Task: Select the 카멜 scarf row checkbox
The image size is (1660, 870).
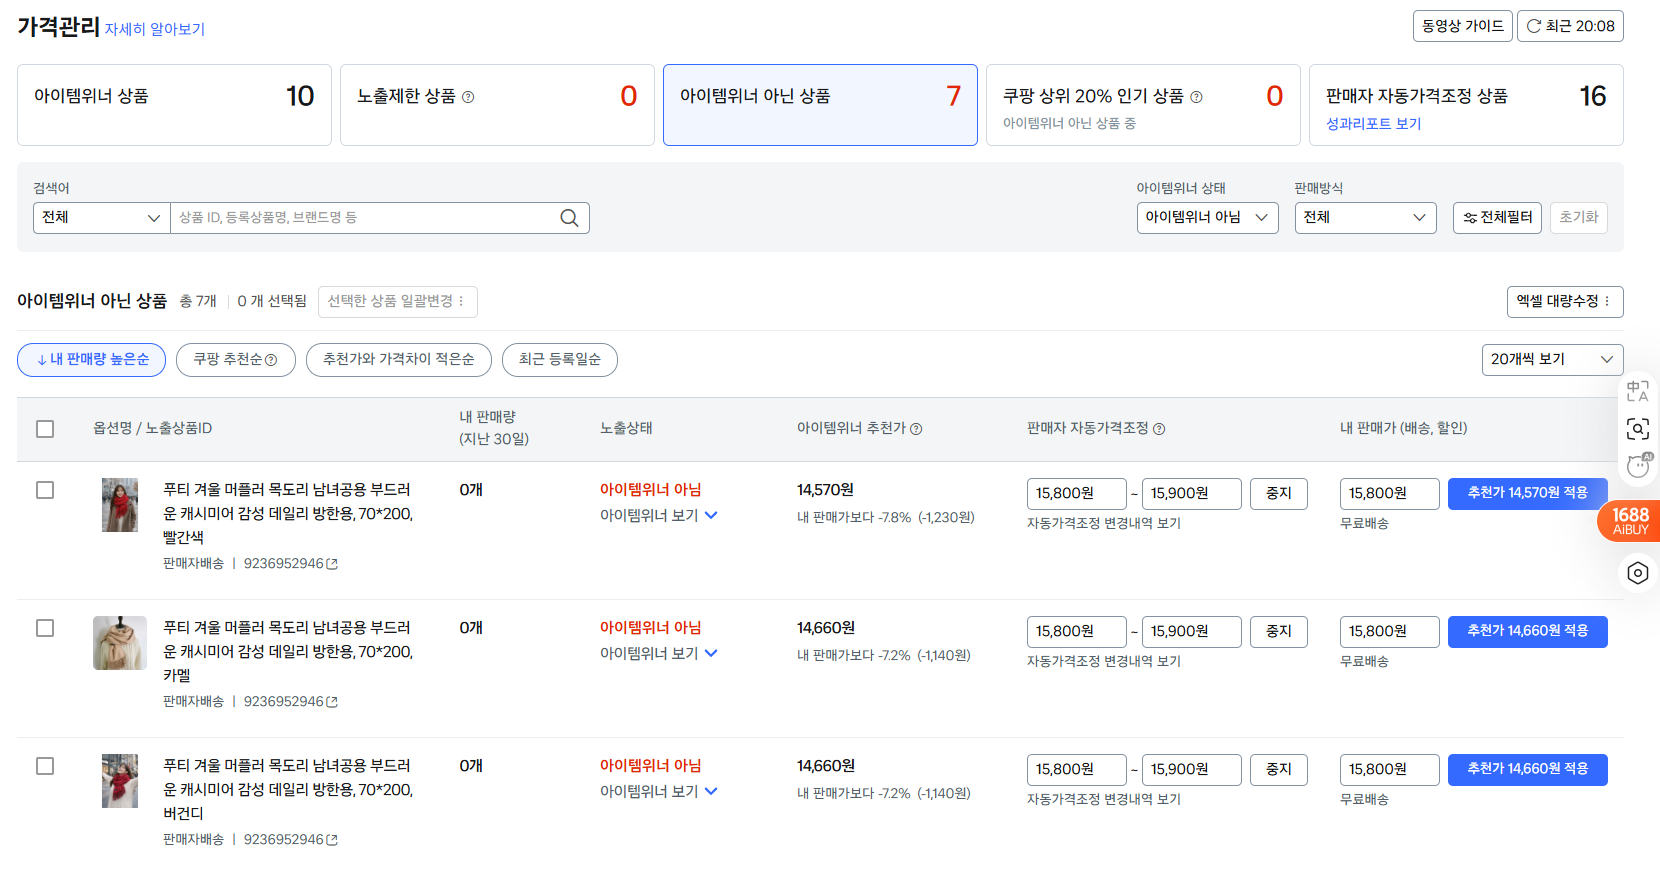Action: tap(45, 628)
